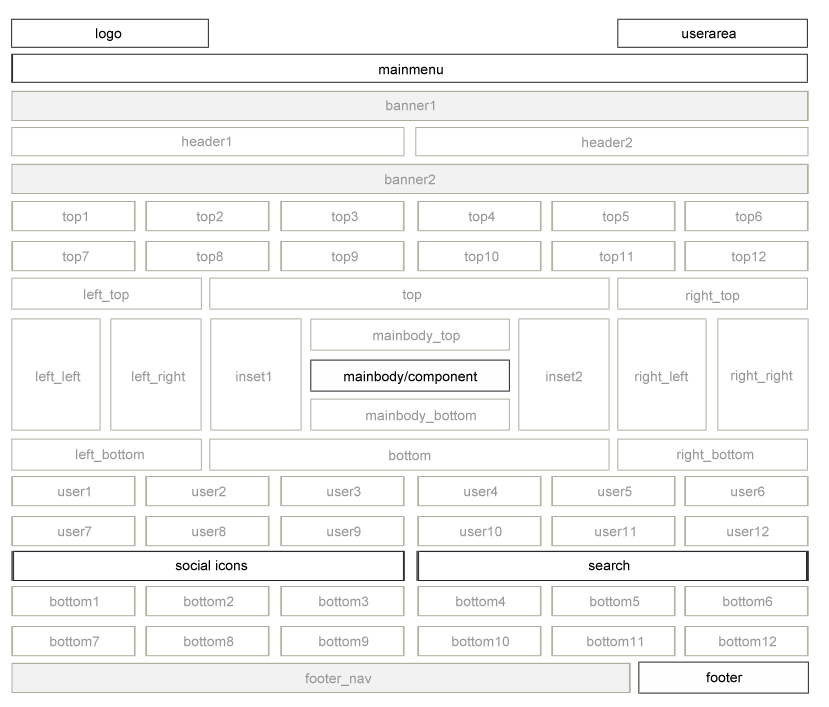Select the social icons position

(x=208, y=566)
